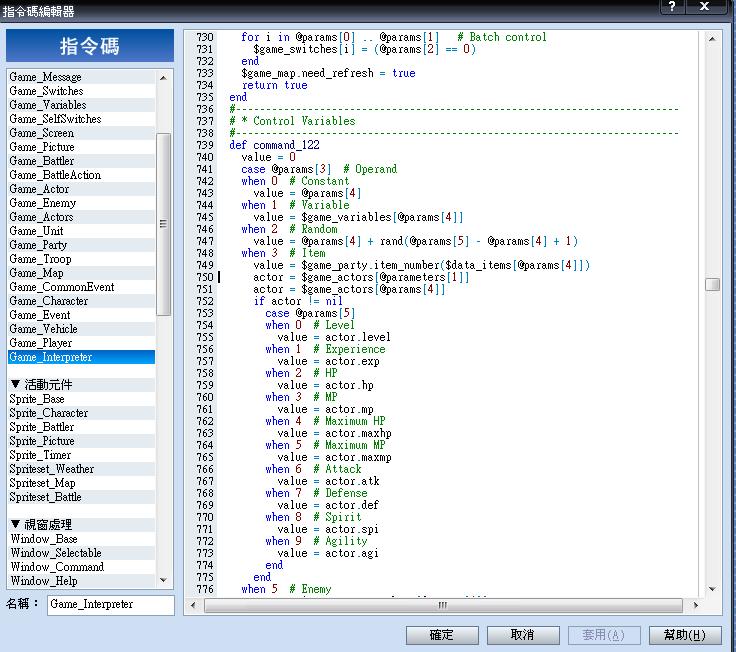Click code editor scroll up arrow
This screenshot has height=652, width=736.
tap(712, 39)
